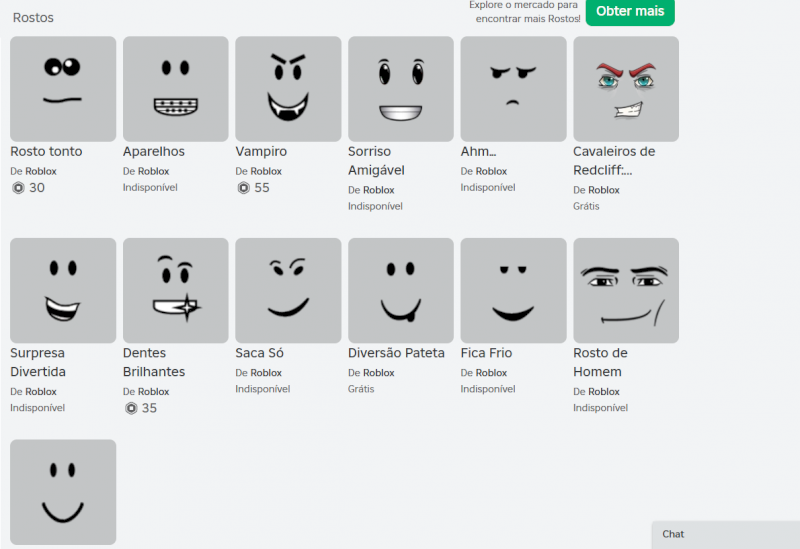The image size is (800, 549).
Task: Click Roblox creator link under Cavaleiros de Redcliff
Action: coord(604,190)
